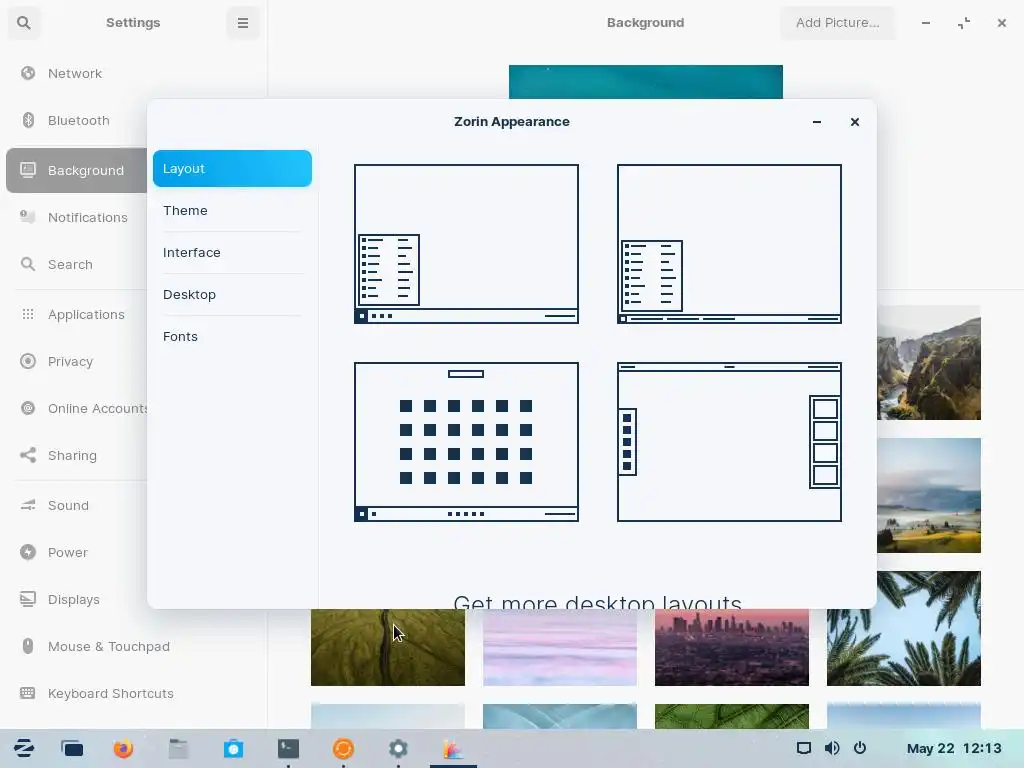The width and height of the screenshot is (1024, 768).
Task: Click the Search magnifier icon in sidebar list
Action: pyautogui.click(x=28, y=264)
